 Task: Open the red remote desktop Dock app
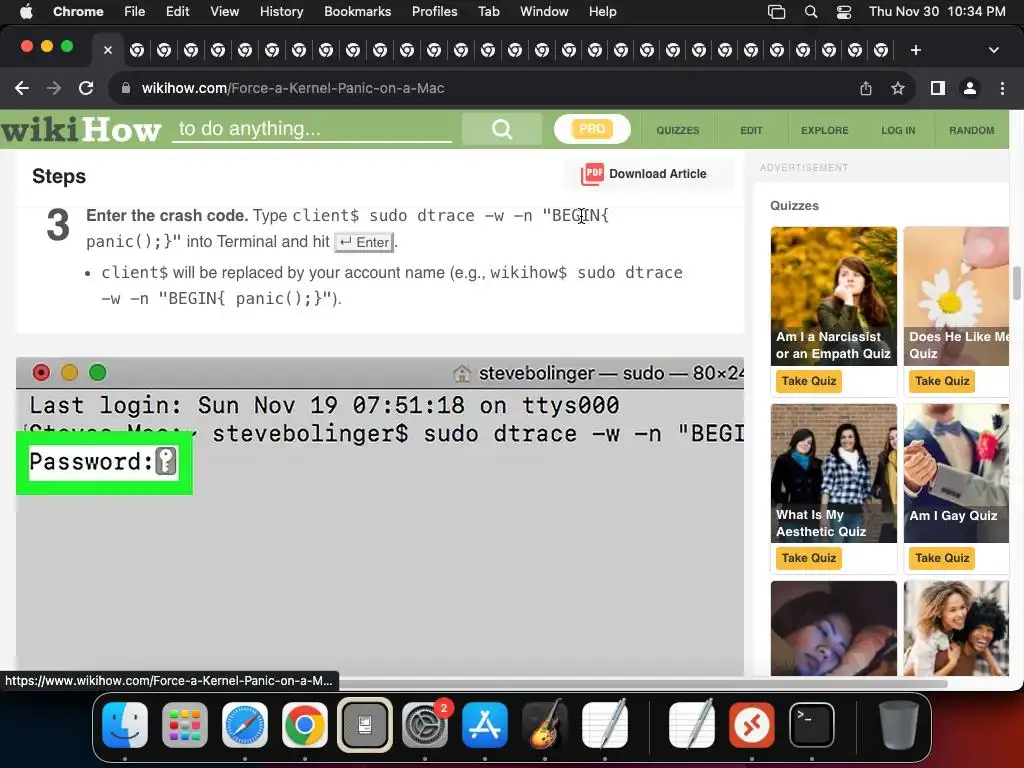click(x=752, y=724)
